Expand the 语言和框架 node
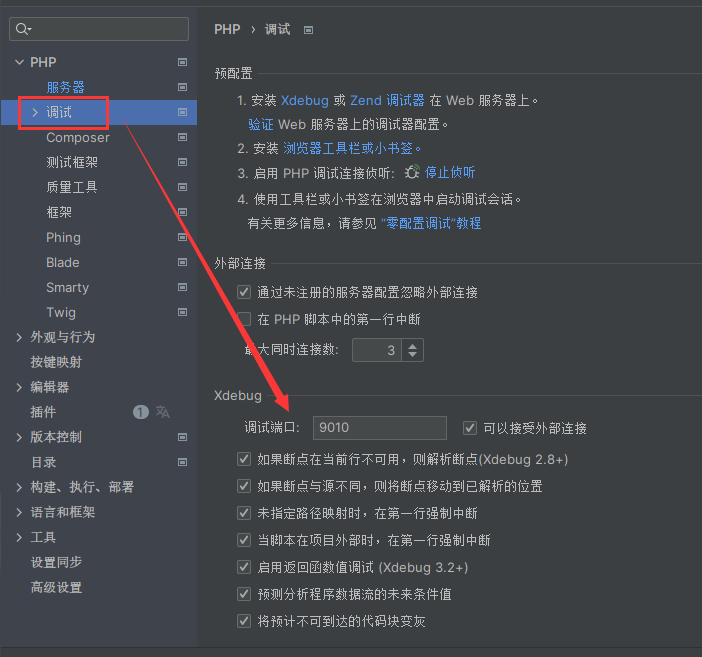Image resolution: width=702 pixels, height=657 pixels. click(x=19, y=512)
